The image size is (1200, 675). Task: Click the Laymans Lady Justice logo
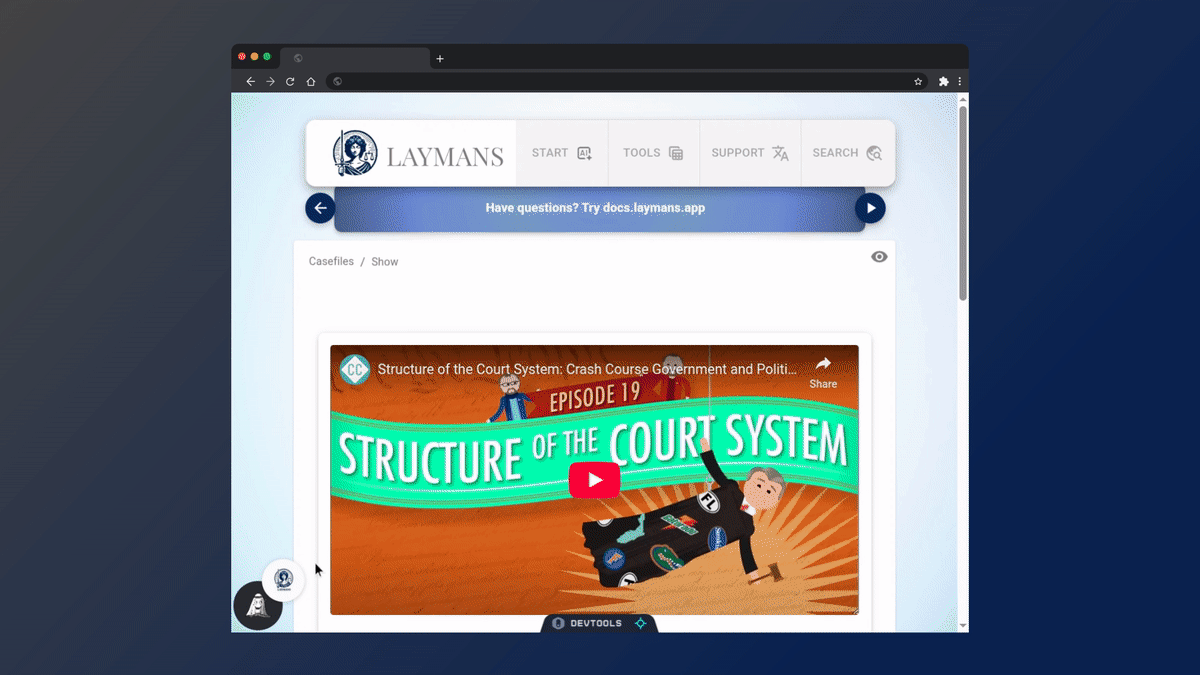[x=355, y=154]
